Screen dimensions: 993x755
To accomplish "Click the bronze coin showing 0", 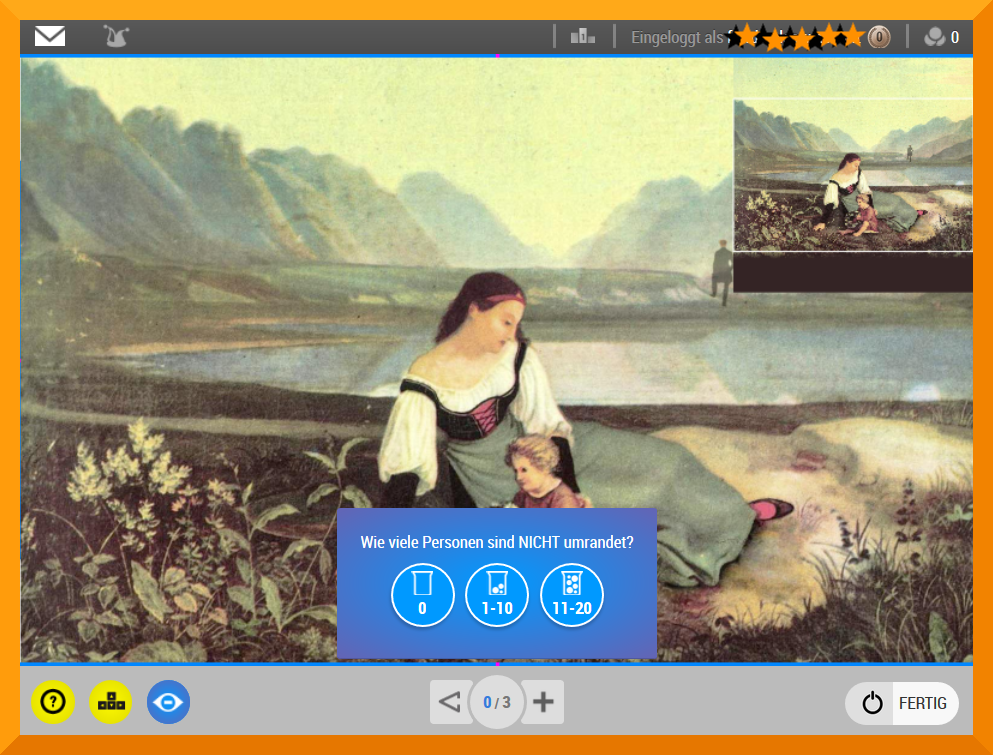I will [879, 37].
